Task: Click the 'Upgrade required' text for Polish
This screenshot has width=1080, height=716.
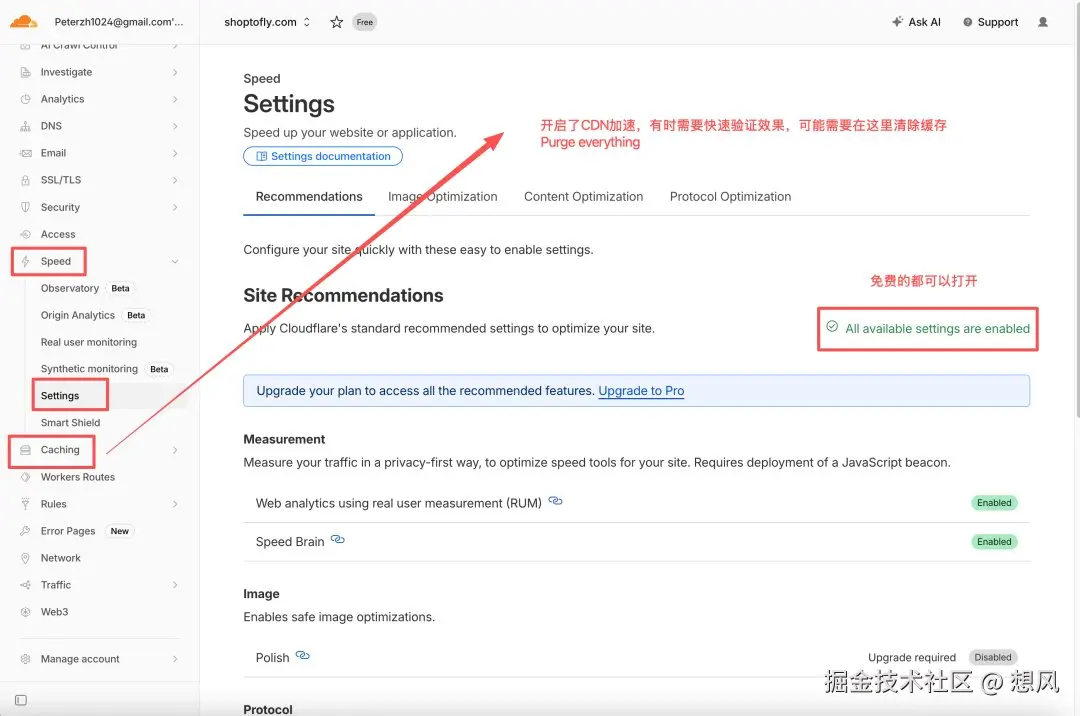Action: click(912, 657)
